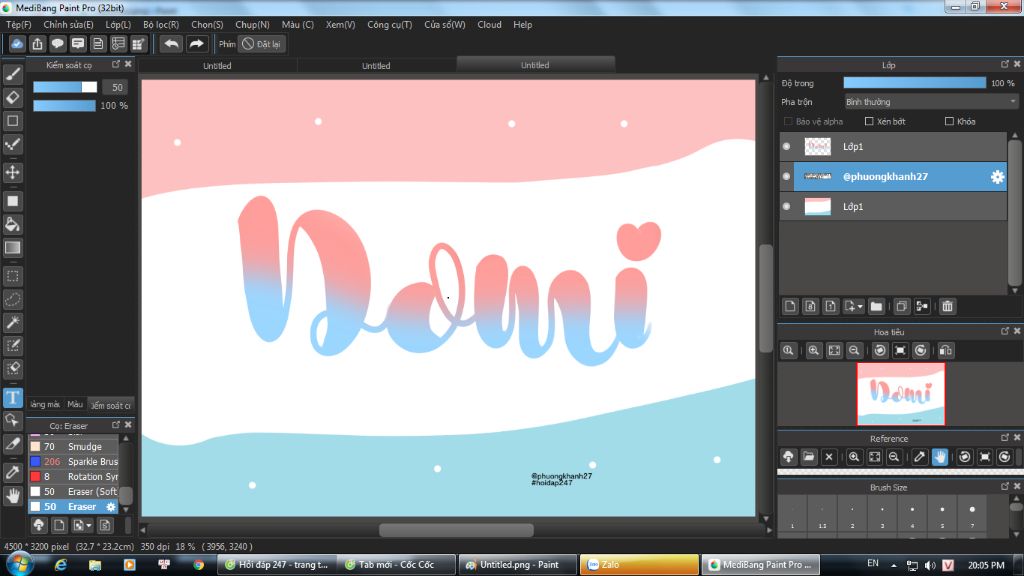Open settings gear for the Eraser brush
This screenshot has height=576, width=1024.
point(111,507)
